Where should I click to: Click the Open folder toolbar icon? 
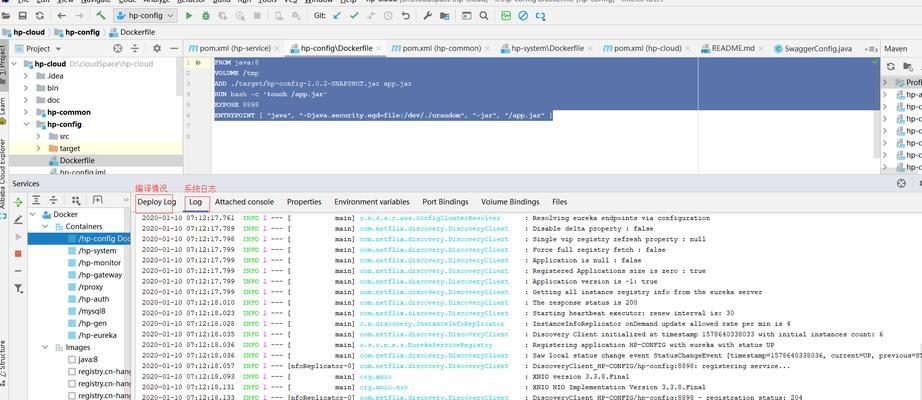tap(6, 16)
